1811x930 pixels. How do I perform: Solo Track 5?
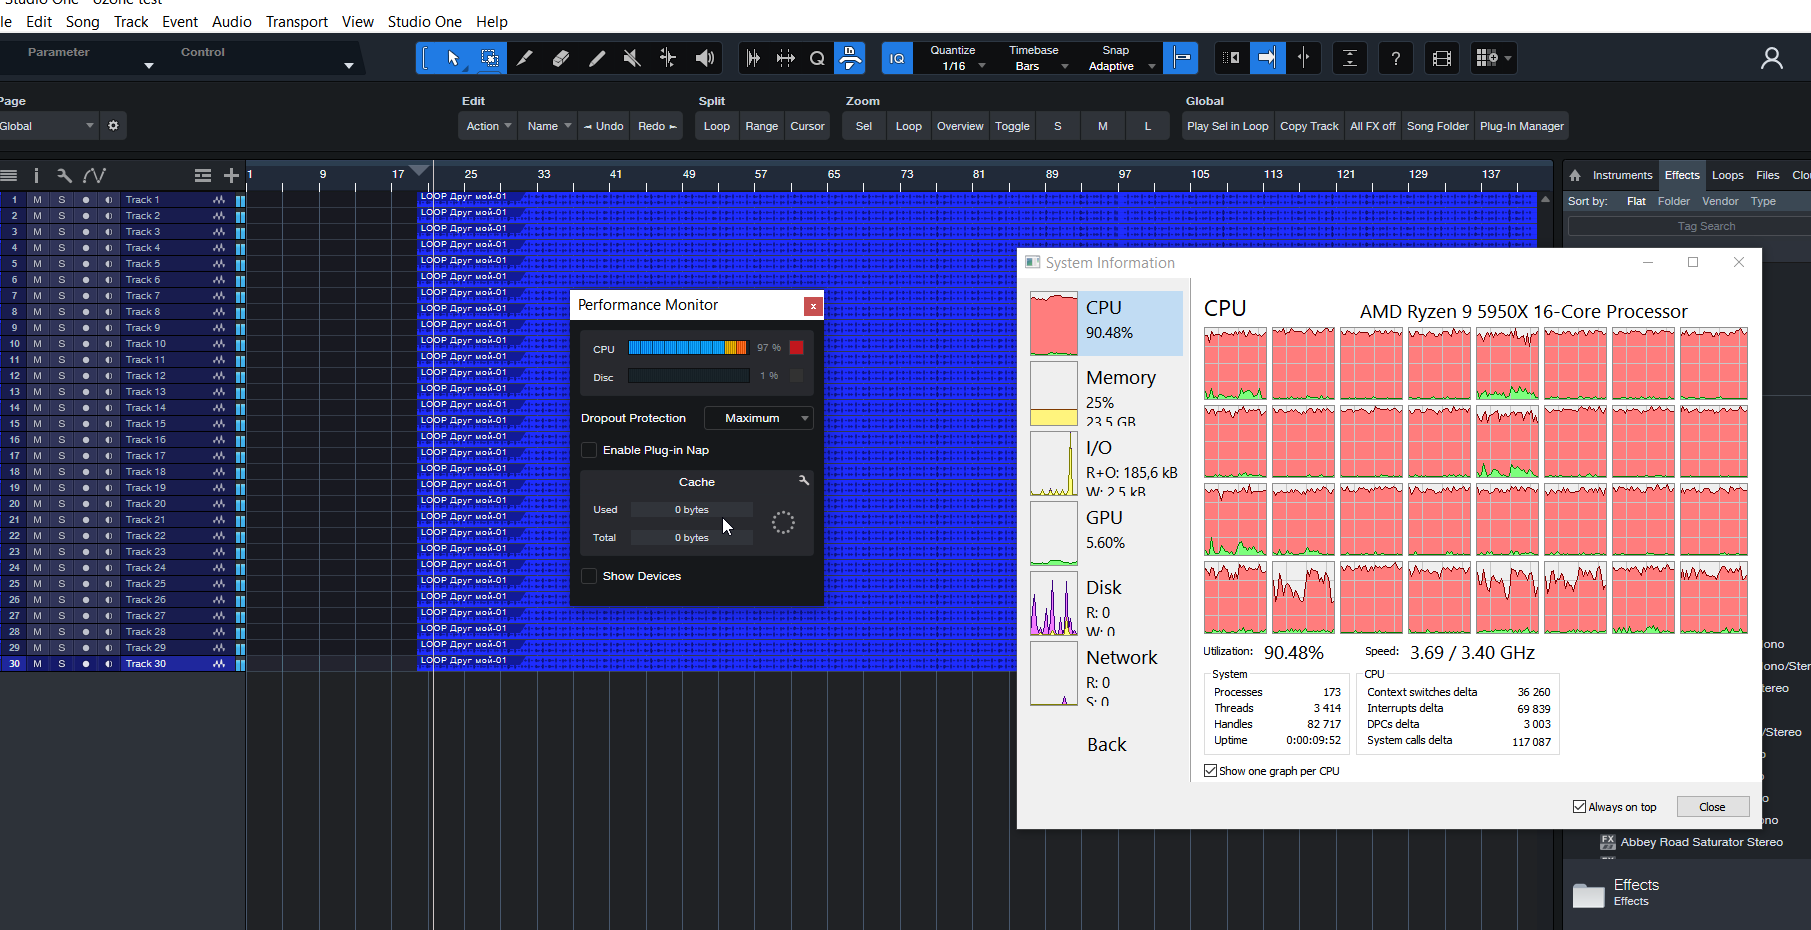pyautogui.click(x=61, y=264)
